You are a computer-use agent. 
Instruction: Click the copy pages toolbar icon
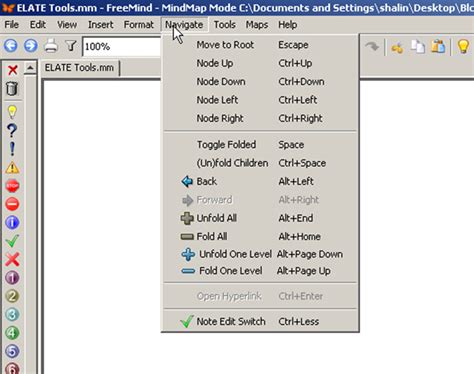tap(418, 46)
